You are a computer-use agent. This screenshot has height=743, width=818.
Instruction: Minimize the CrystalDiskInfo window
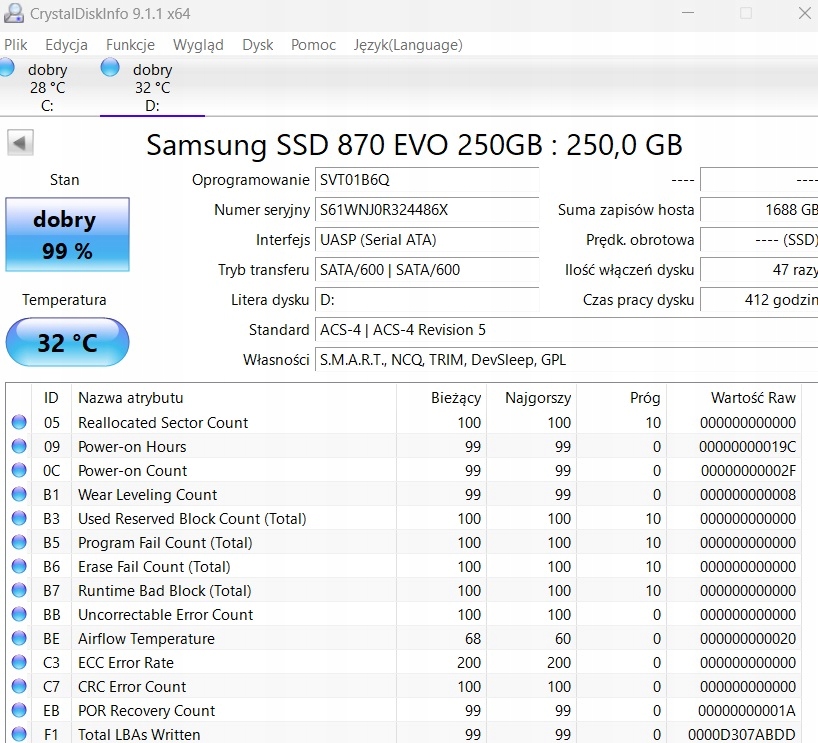[688, 13]
